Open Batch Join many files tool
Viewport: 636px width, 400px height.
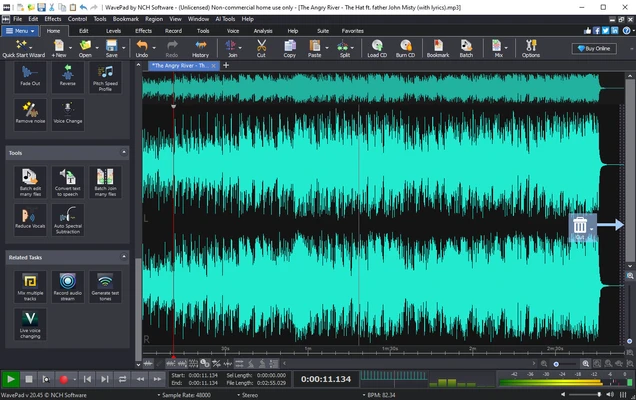[105, 182]
